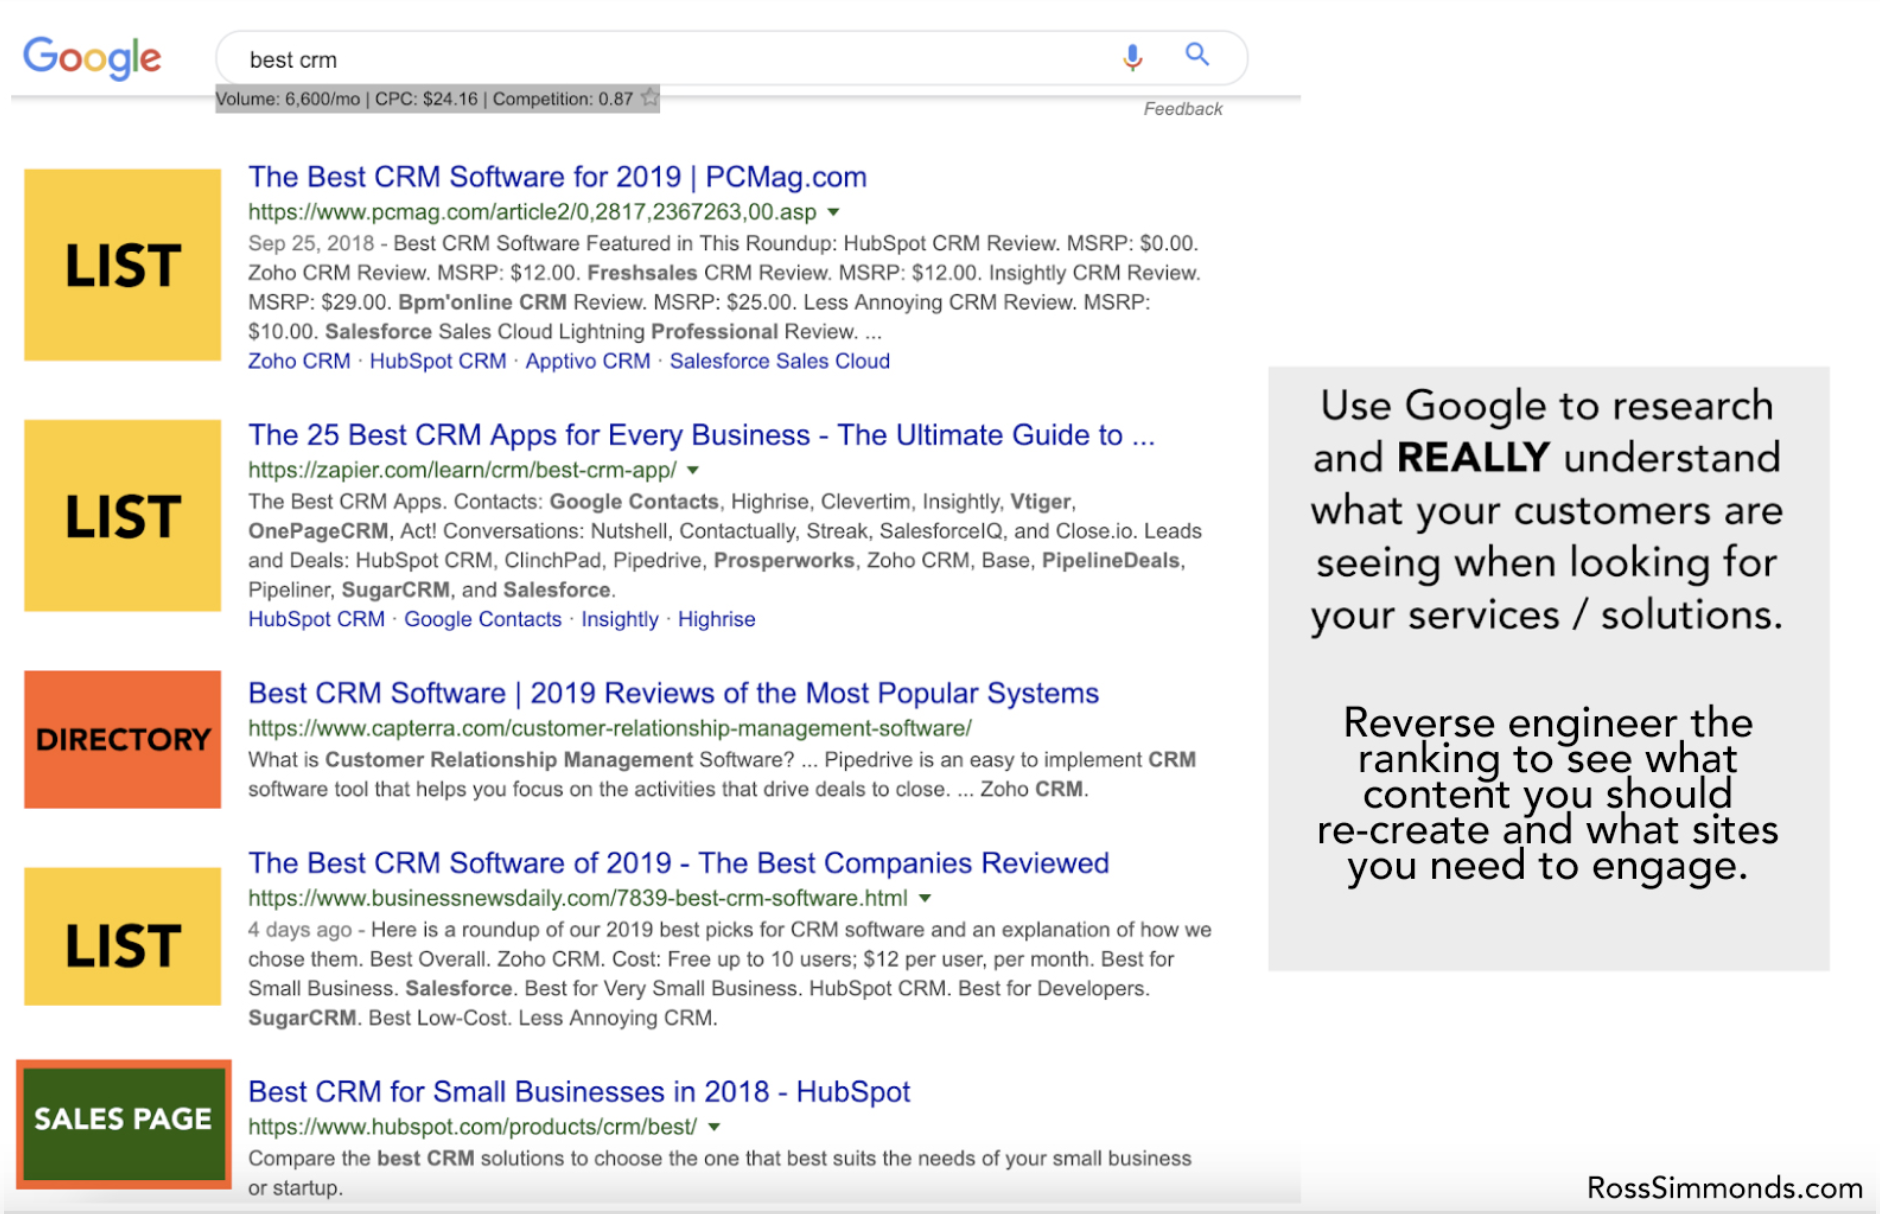This screenshot has width=1880, height=1214.
Task: Open The Best Companies Reviewed result
Action: (x=678, y=863)
